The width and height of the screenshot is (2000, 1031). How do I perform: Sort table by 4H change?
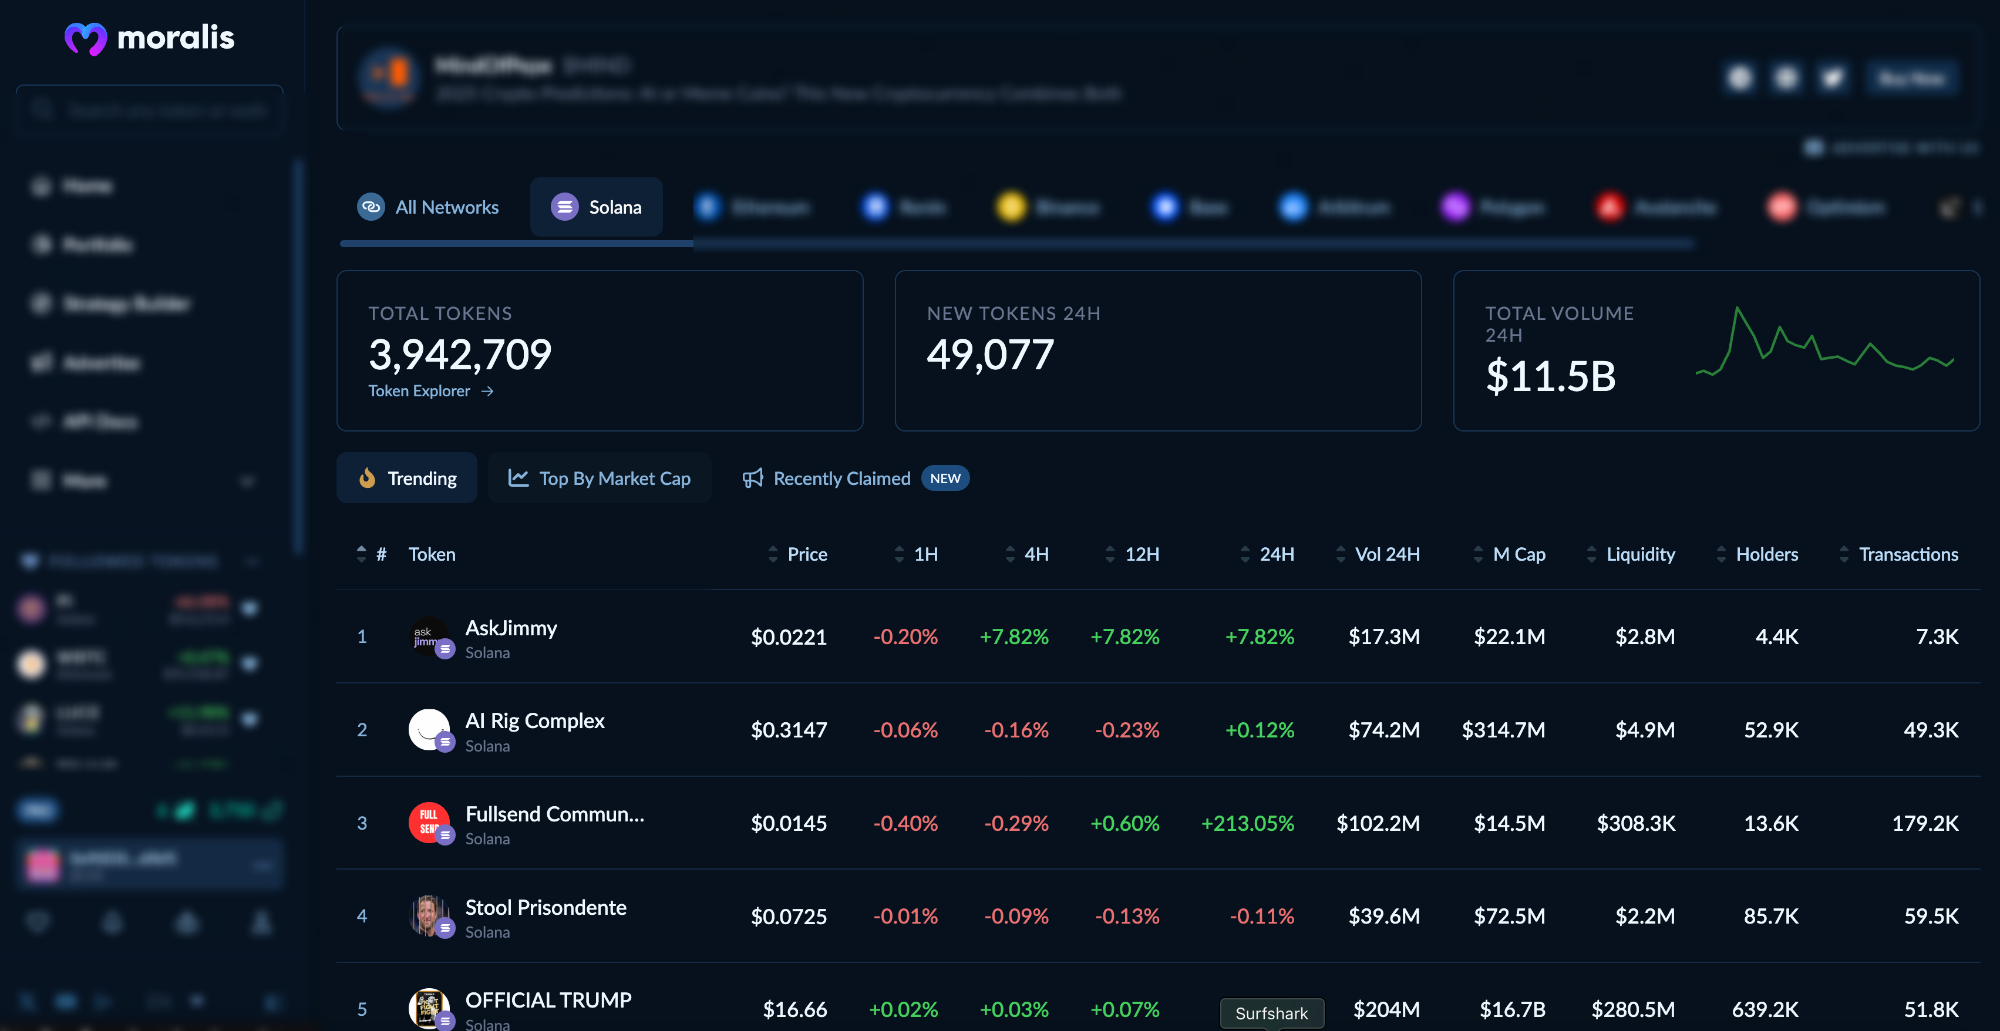point(1027,554)
